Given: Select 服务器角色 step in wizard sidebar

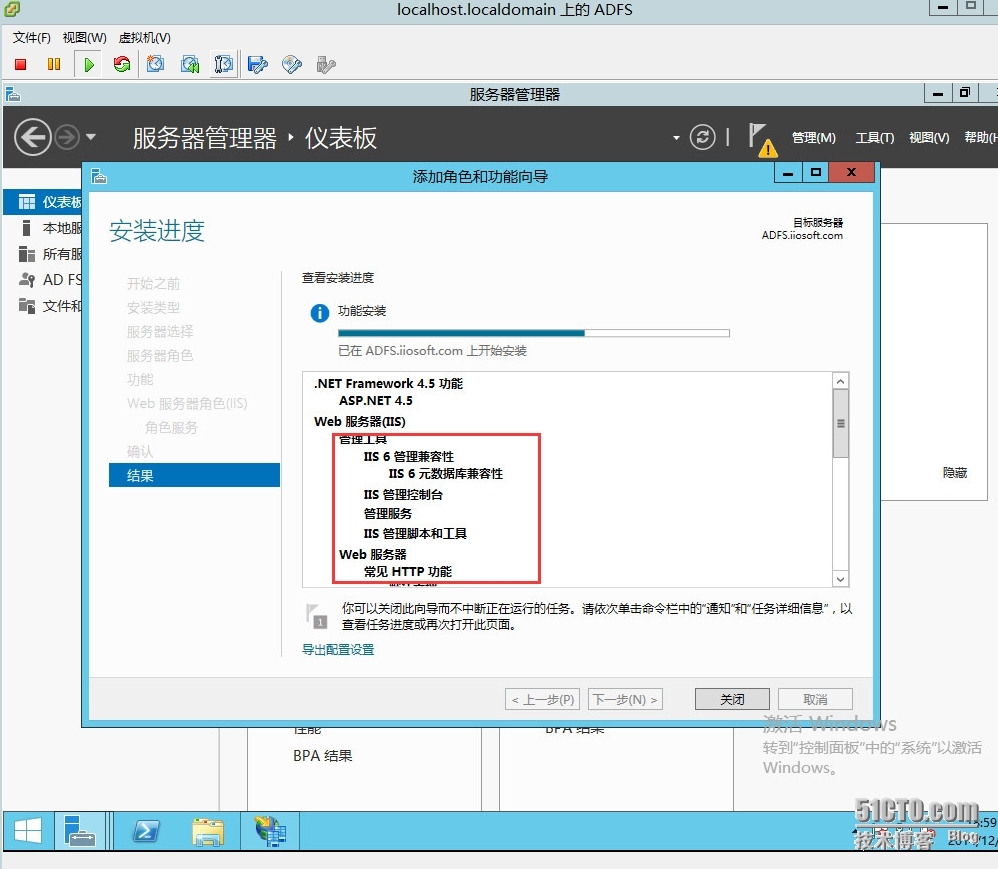Looking at the screenshot, I should [160, 355].
